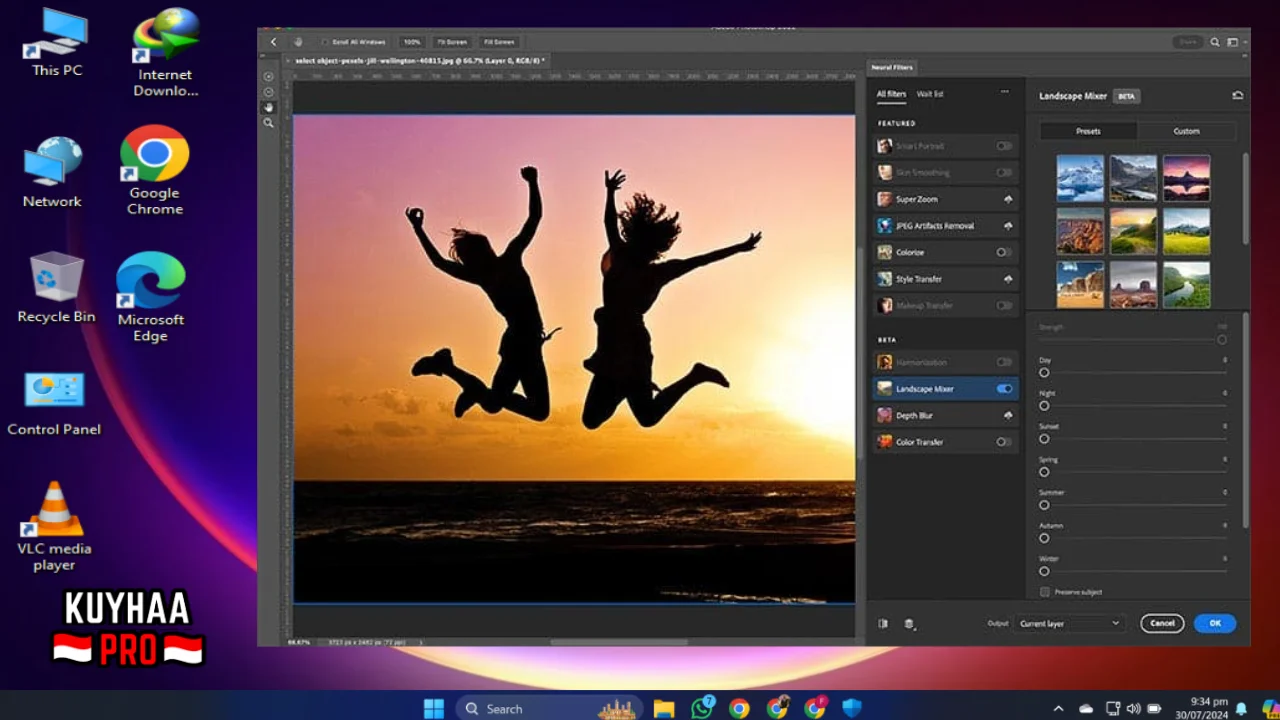Click the Spring slider handle
The image size is (1280, 720).
[1044, 471]
